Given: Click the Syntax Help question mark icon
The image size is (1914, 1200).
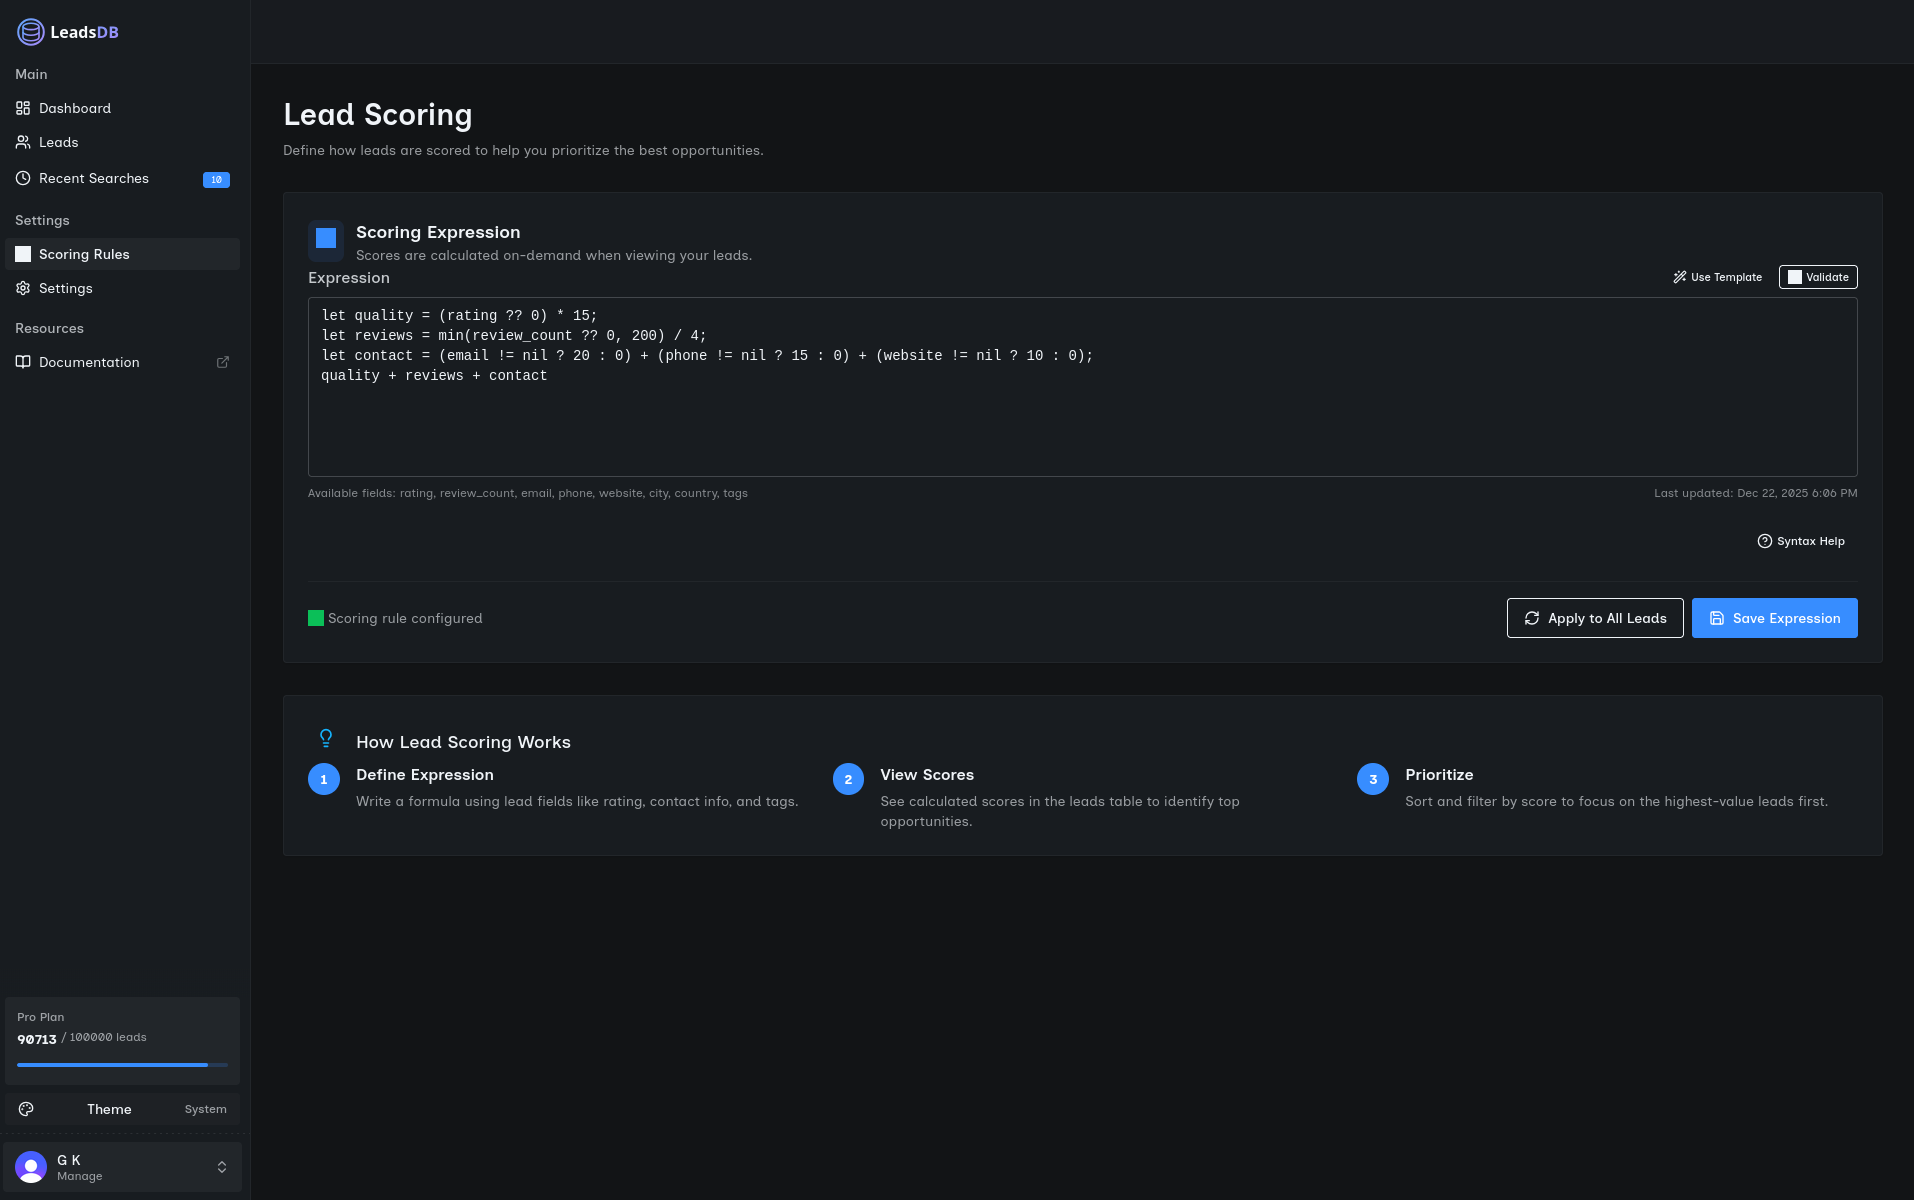Looking at the screenshot, I should pos(1764,540).
